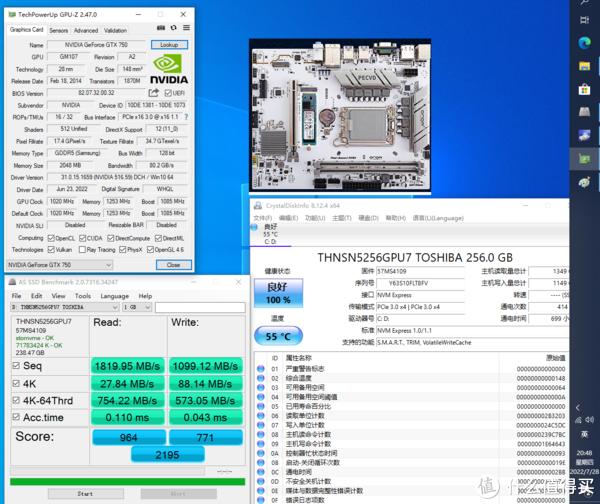600x504 pixels.
Task: Click the motherboard photo thumbnail
Action: tap(340, 115)
